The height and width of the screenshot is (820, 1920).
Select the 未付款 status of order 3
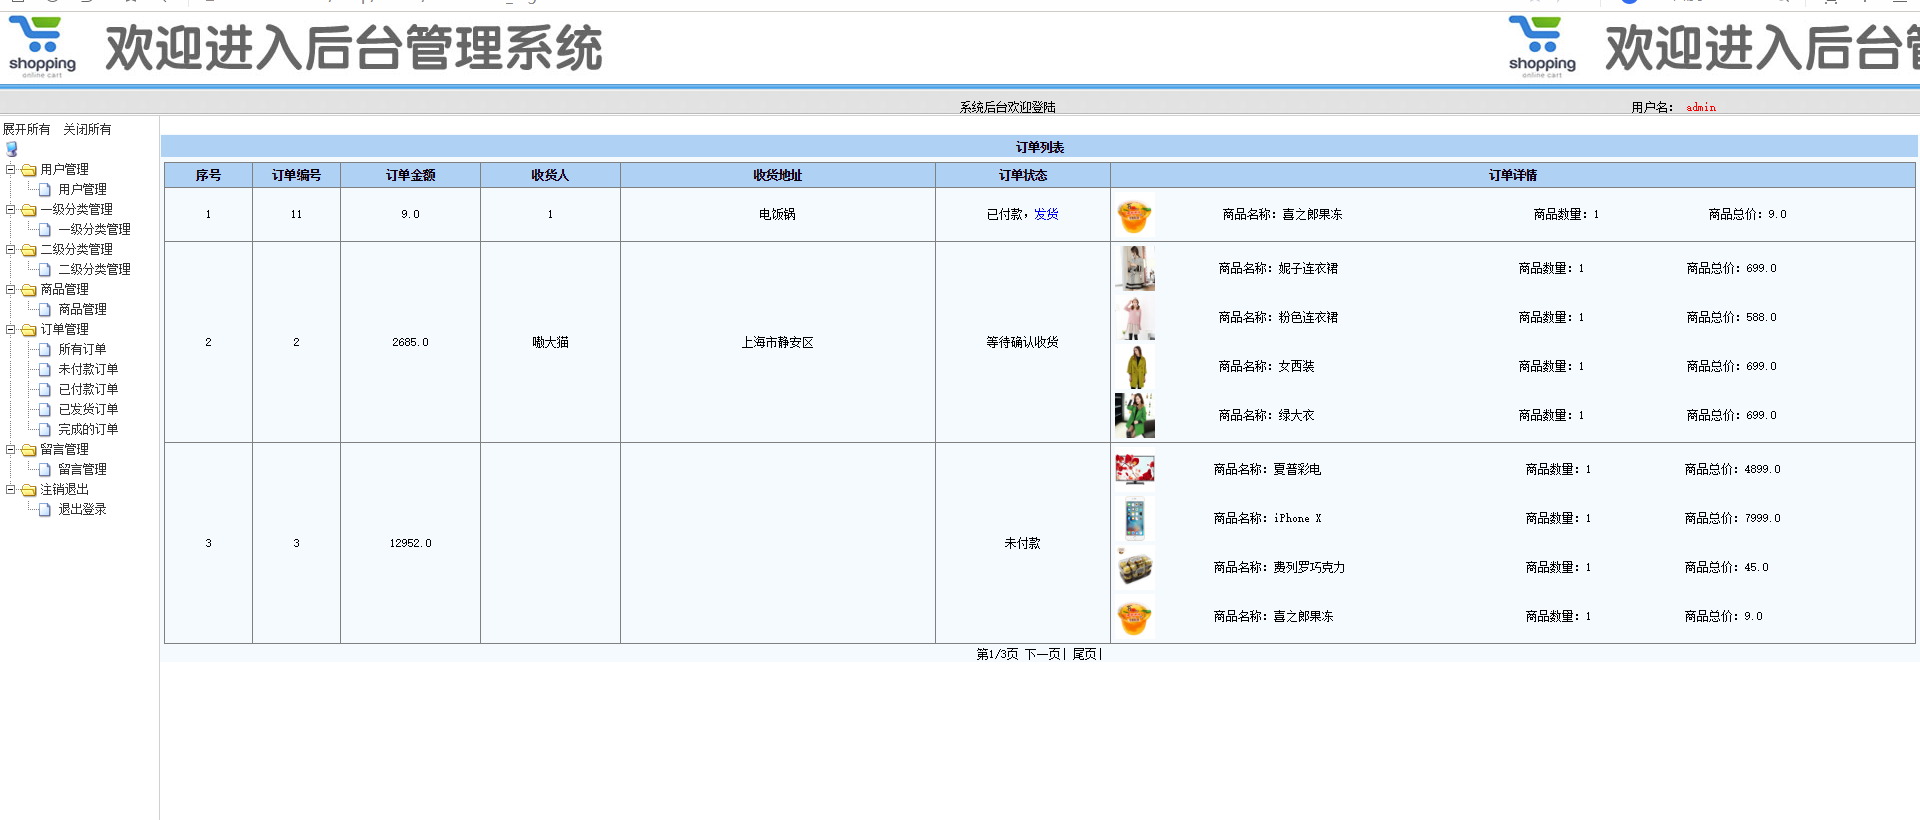pos(1022,543)
